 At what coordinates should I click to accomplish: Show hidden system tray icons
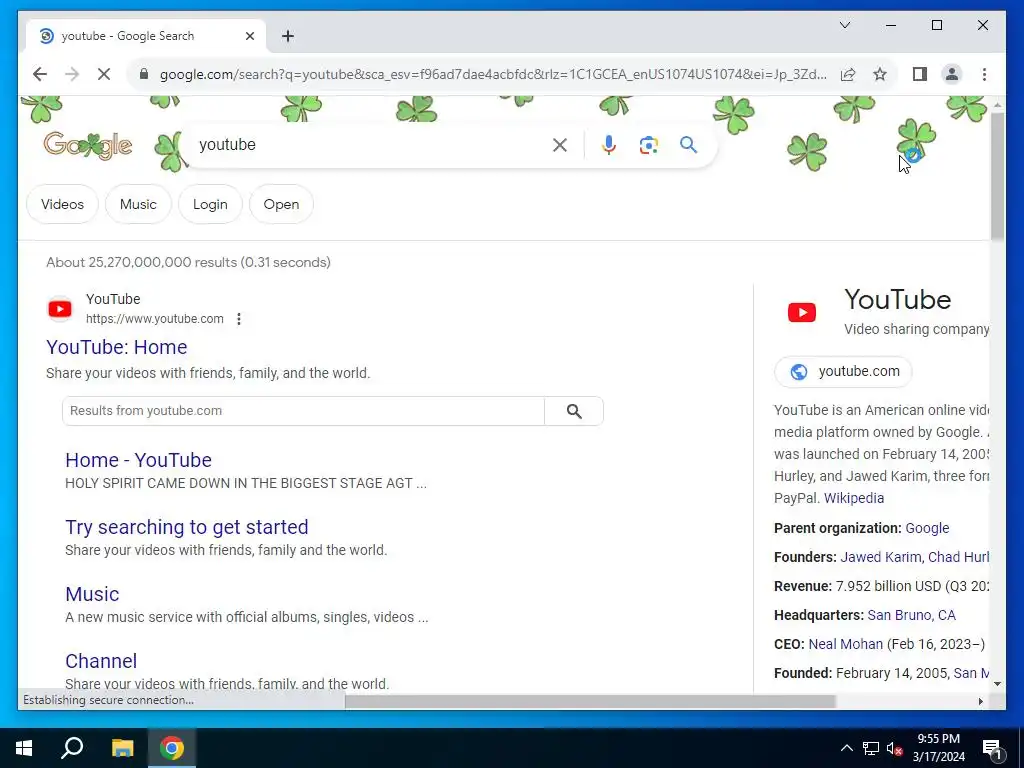coord(846,748)
